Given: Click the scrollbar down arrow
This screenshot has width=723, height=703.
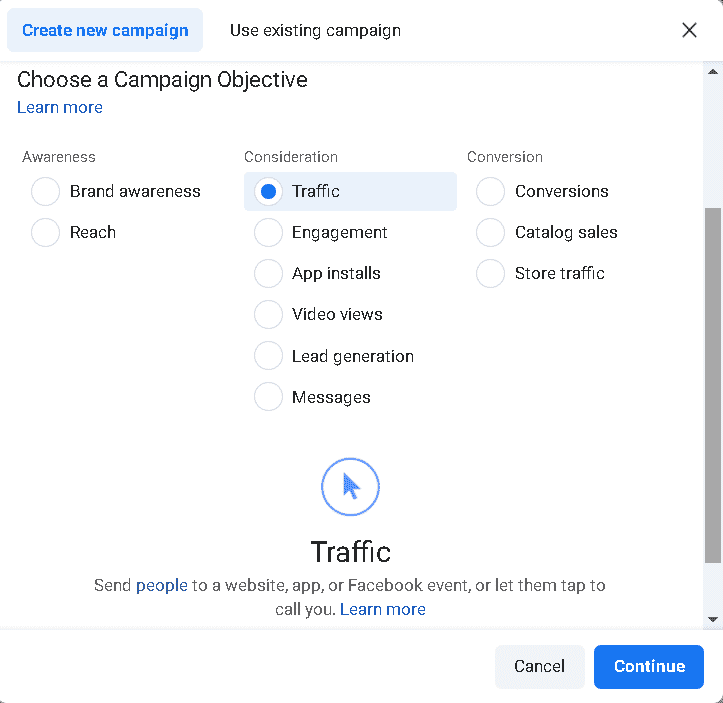Looking at the screenshot, I should 713,619.
